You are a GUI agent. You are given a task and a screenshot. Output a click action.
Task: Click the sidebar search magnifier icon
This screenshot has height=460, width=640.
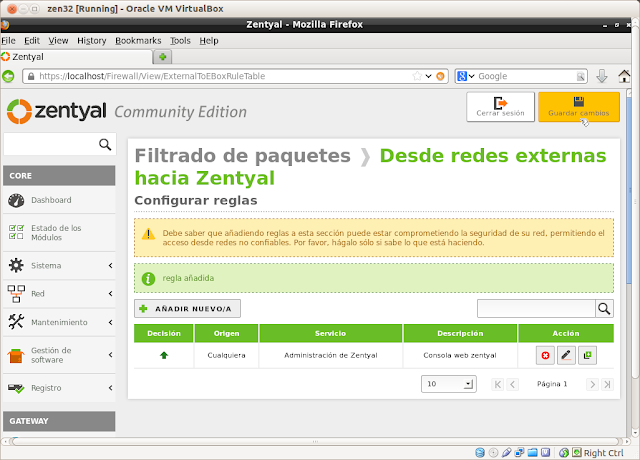point(105,144)
